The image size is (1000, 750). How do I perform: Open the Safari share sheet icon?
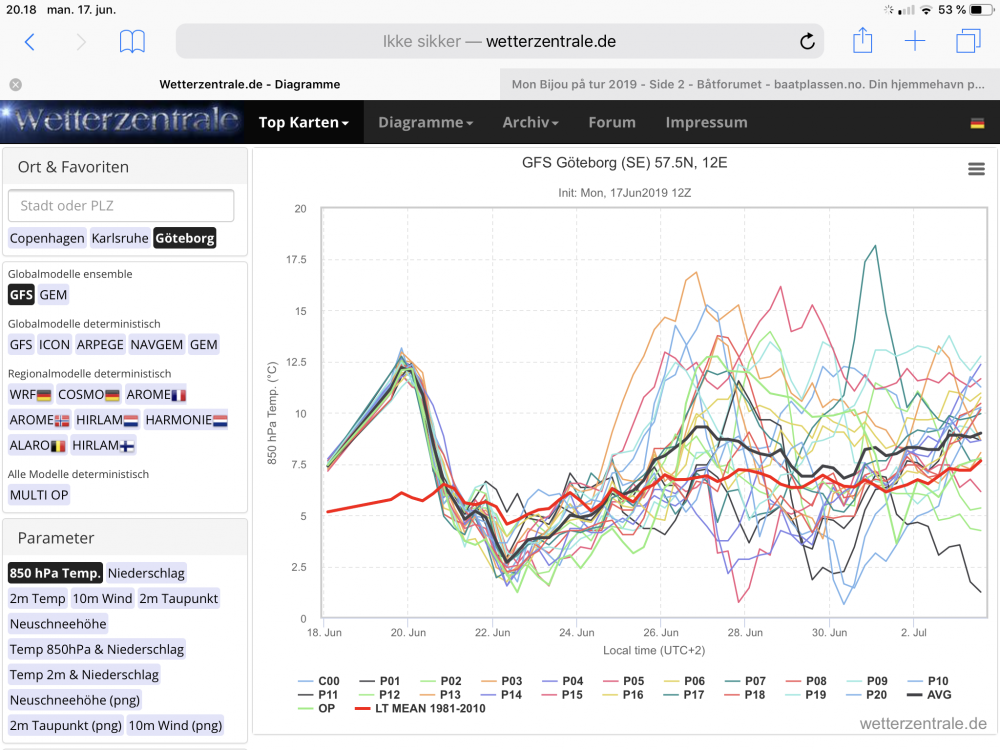862,40
